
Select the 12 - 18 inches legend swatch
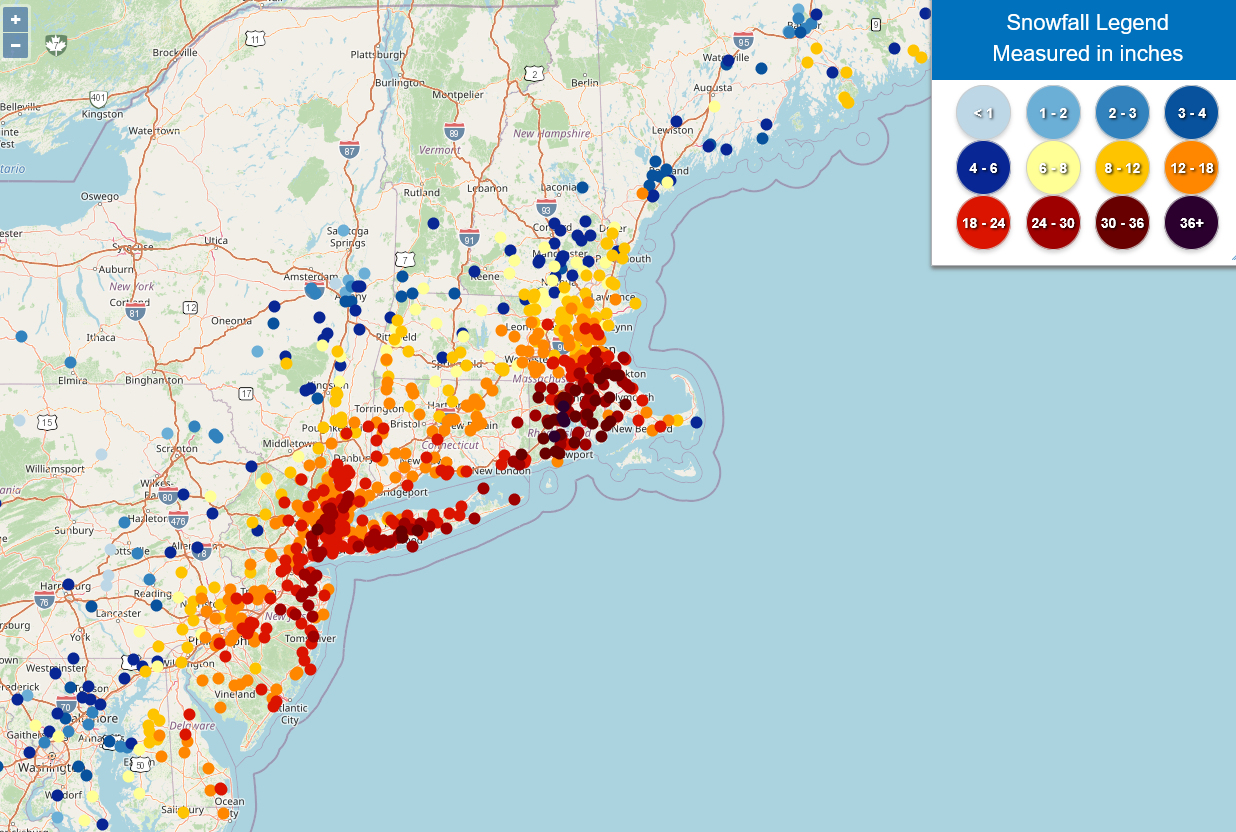(1191, 168)
